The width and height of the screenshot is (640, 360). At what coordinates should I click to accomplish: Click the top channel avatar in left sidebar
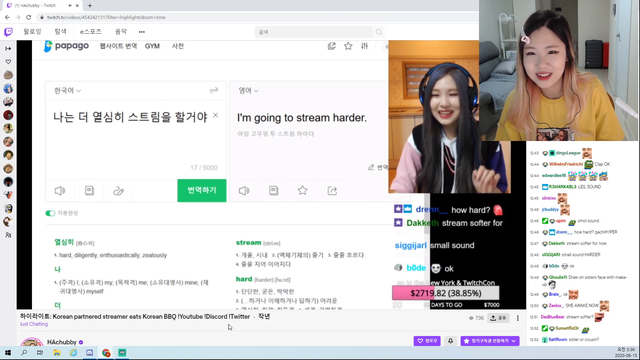(8, 75)
